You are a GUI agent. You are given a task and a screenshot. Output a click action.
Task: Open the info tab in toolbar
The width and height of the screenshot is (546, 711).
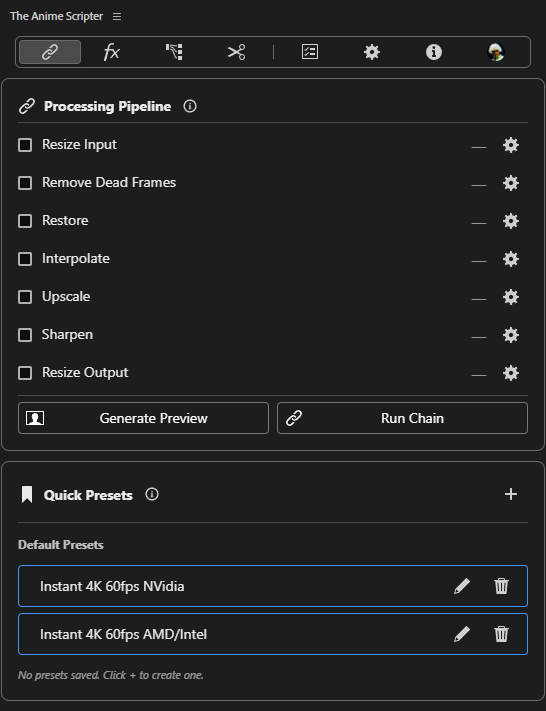coord(434,52)
